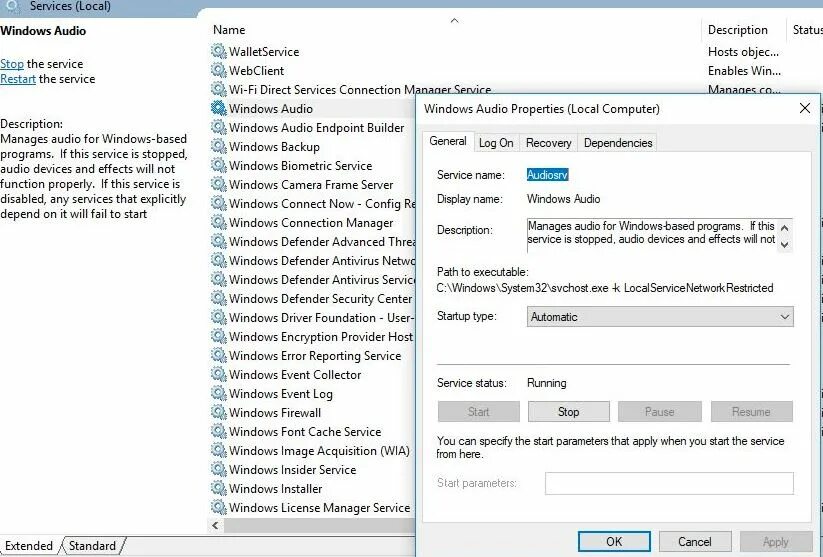Click the Windows Biometric Service gear icon
Screen dimensions: 823x557
point(218,165)
